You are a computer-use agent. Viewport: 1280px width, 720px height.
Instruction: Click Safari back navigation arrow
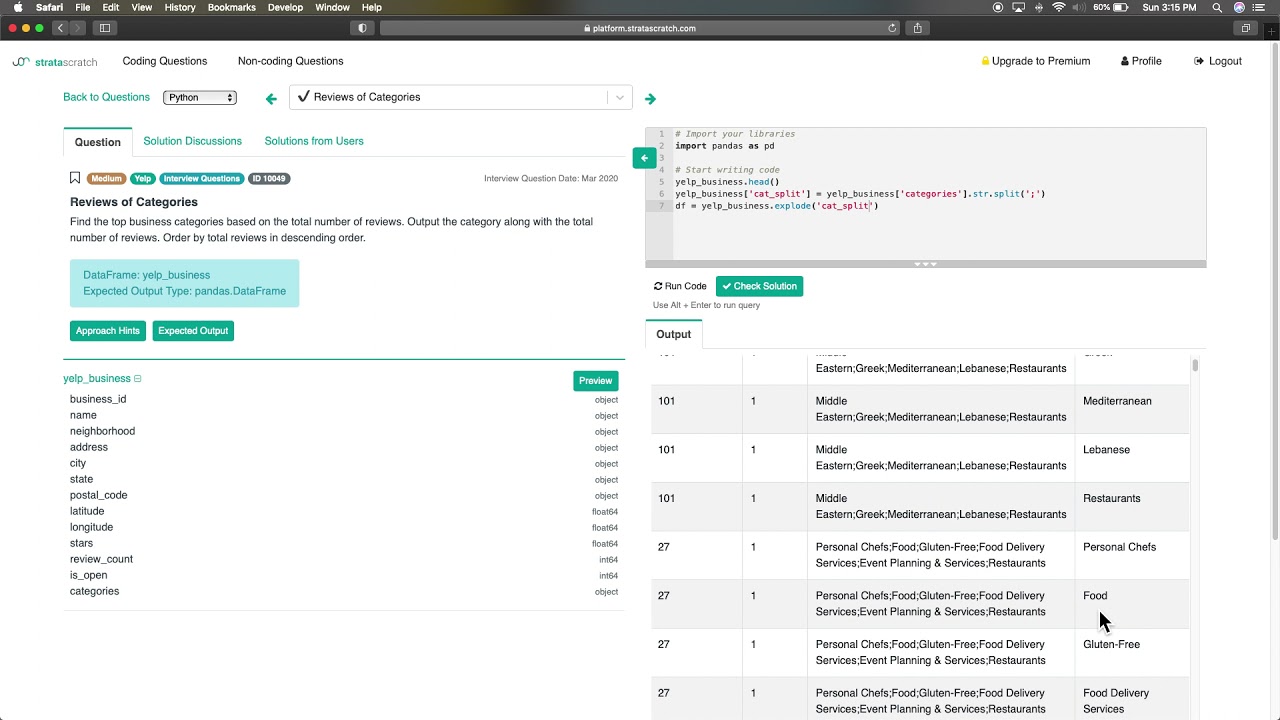point(60,28)
